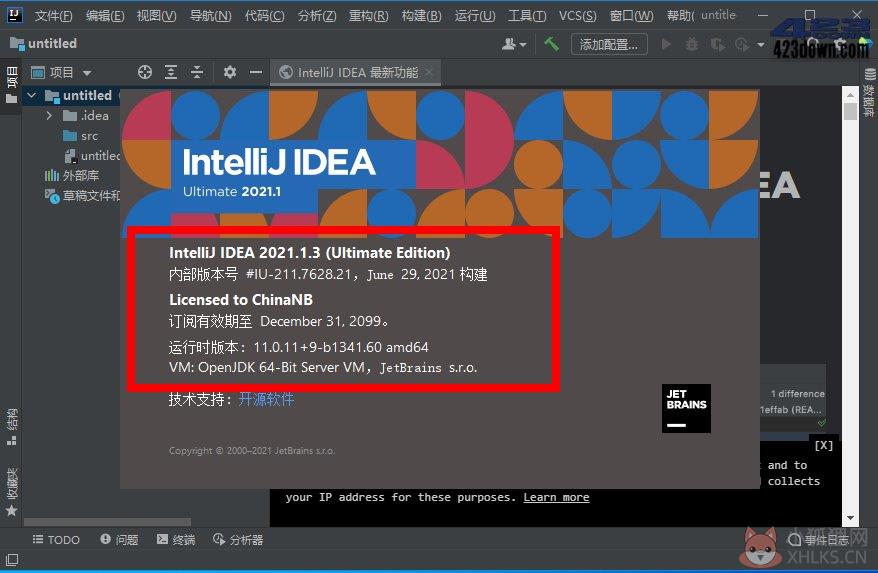Close the IntelliJ IDEA 最新功能 tab

coord(429,72)
